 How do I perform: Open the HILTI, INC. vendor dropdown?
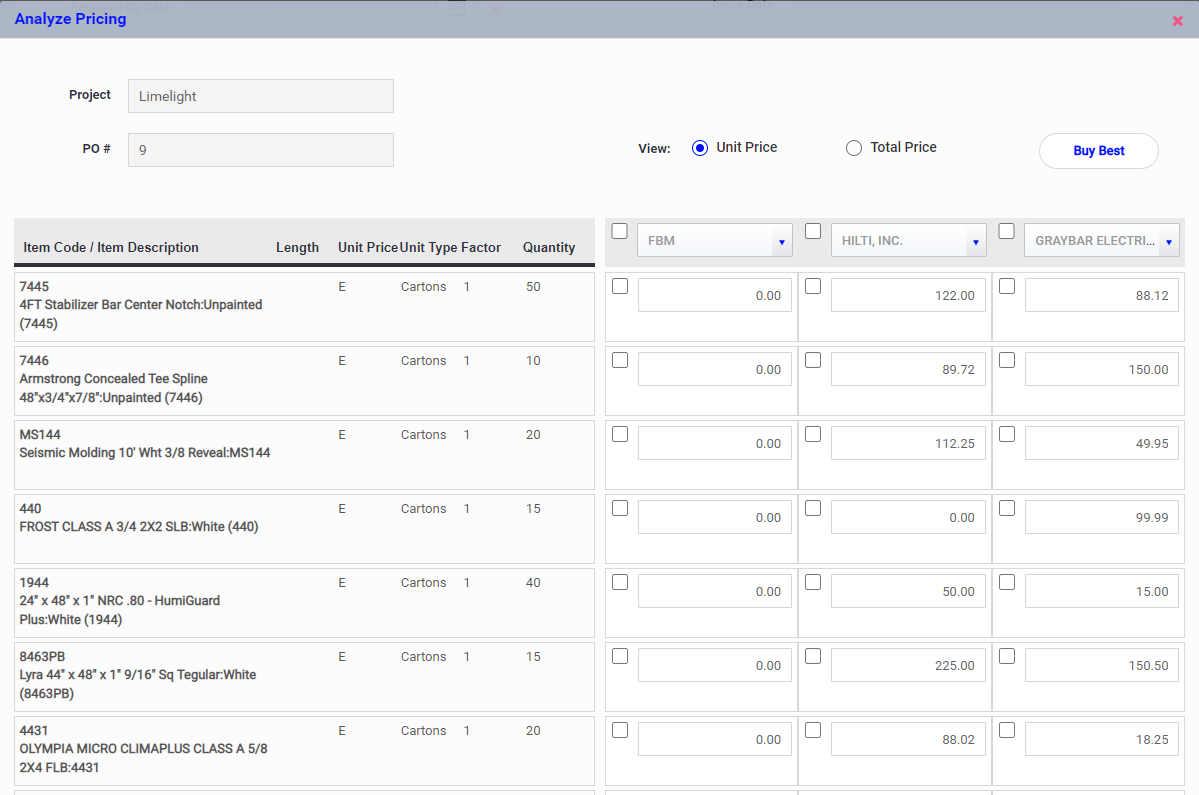tap(908, 241)
